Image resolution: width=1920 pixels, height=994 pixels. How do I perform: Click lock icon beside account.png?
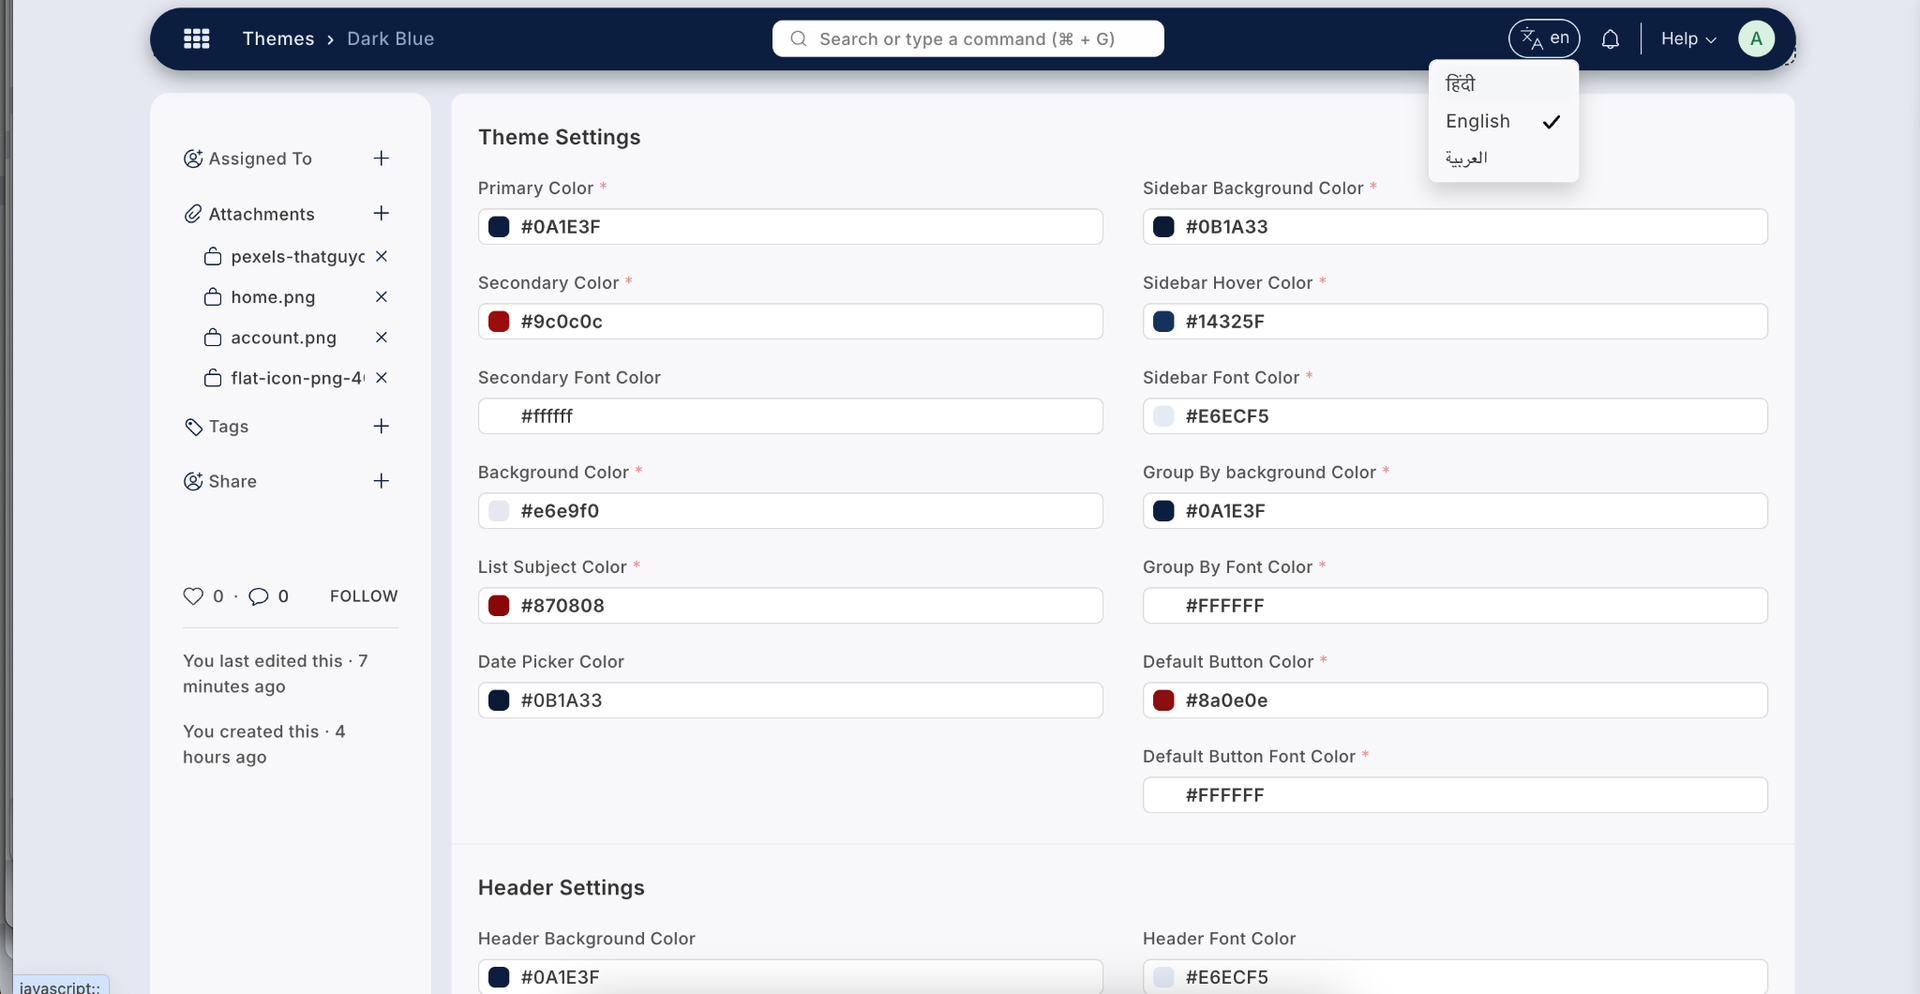[x=212, y=337]
